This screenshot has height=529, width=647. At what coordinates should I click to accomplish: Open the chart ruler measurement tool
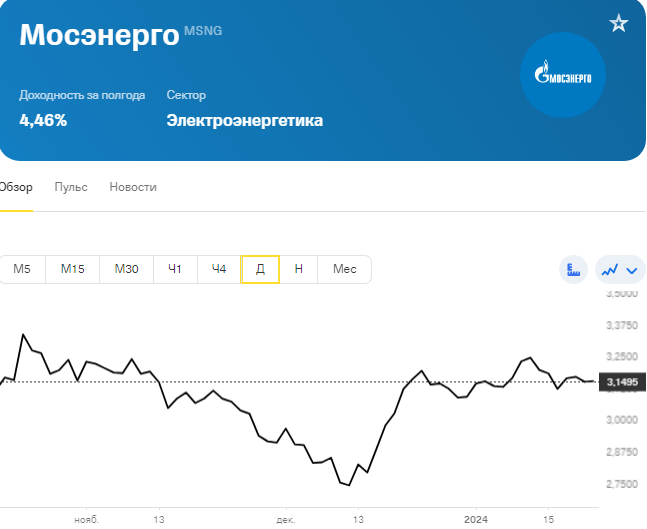574,269
